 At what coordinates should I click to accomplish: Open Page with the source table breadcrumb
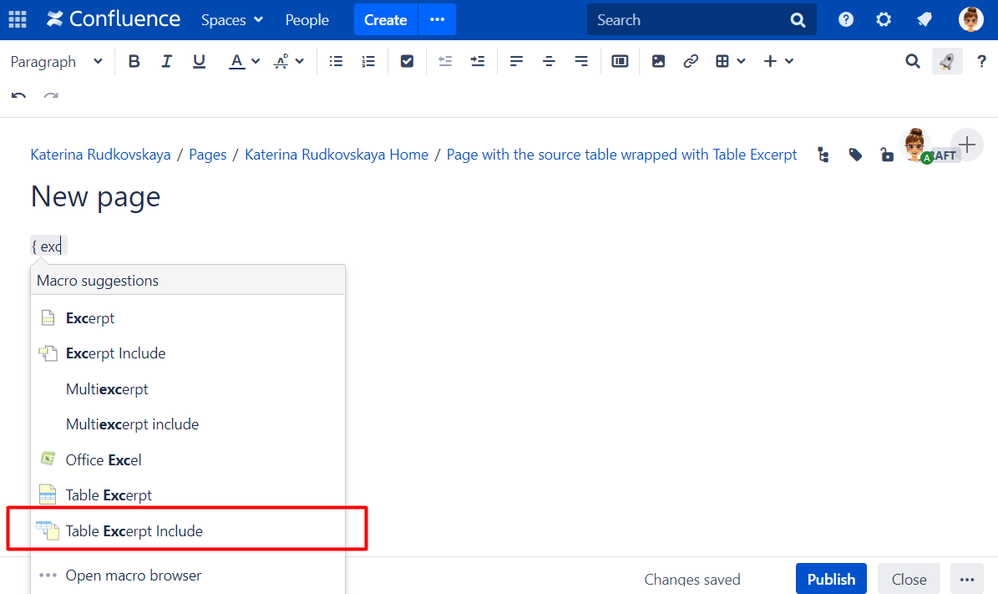(x=622, y=155)
